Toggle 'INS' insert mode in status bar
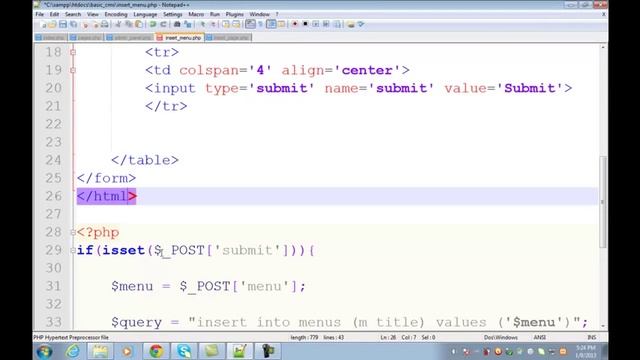Viewport: 640px width, 360px height. point(591,338)
